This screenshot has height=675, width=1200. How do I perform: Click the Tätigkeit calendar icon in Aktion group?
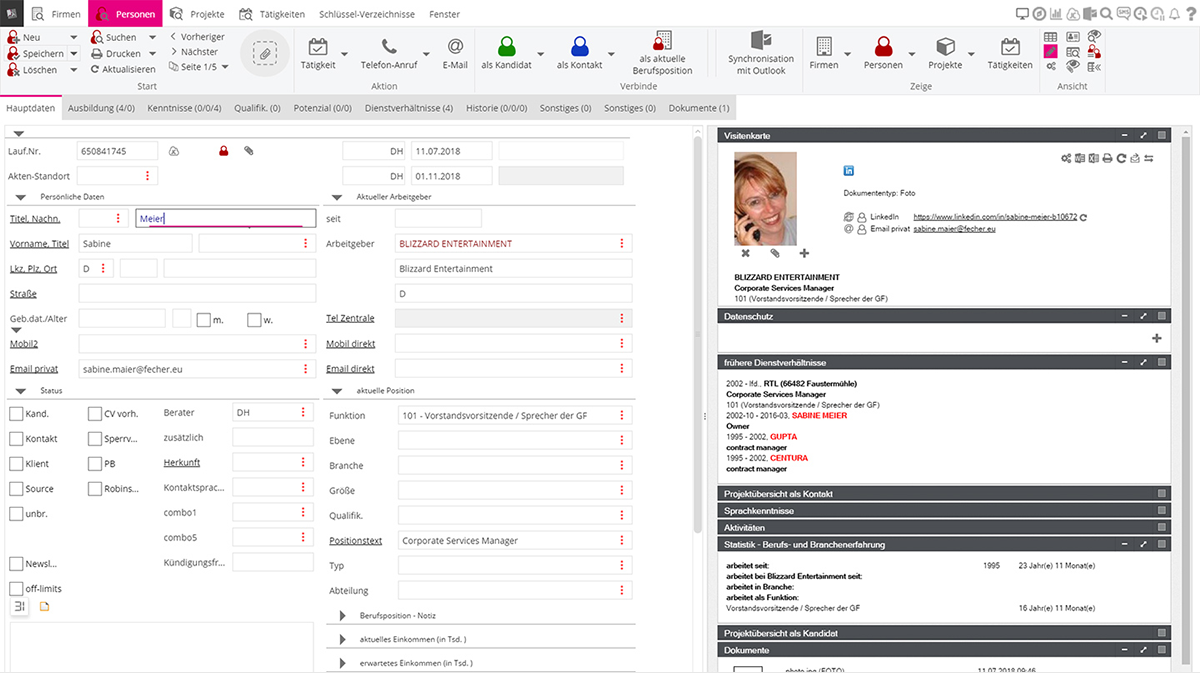pyautogui.click(x=318, y=47)
